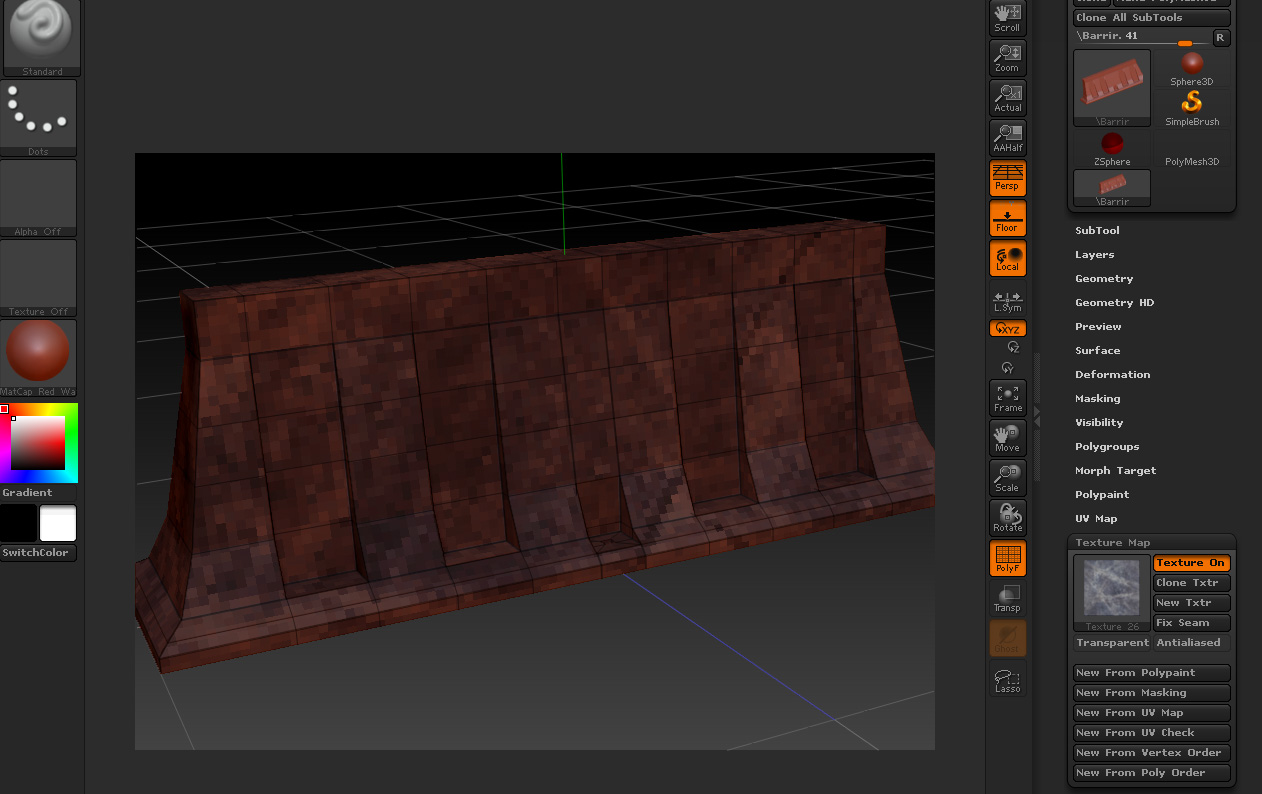Viewport: 1262px width, 794px height.
Task: Select the Scroll canvas tool
Action: tap(1007, 18)
